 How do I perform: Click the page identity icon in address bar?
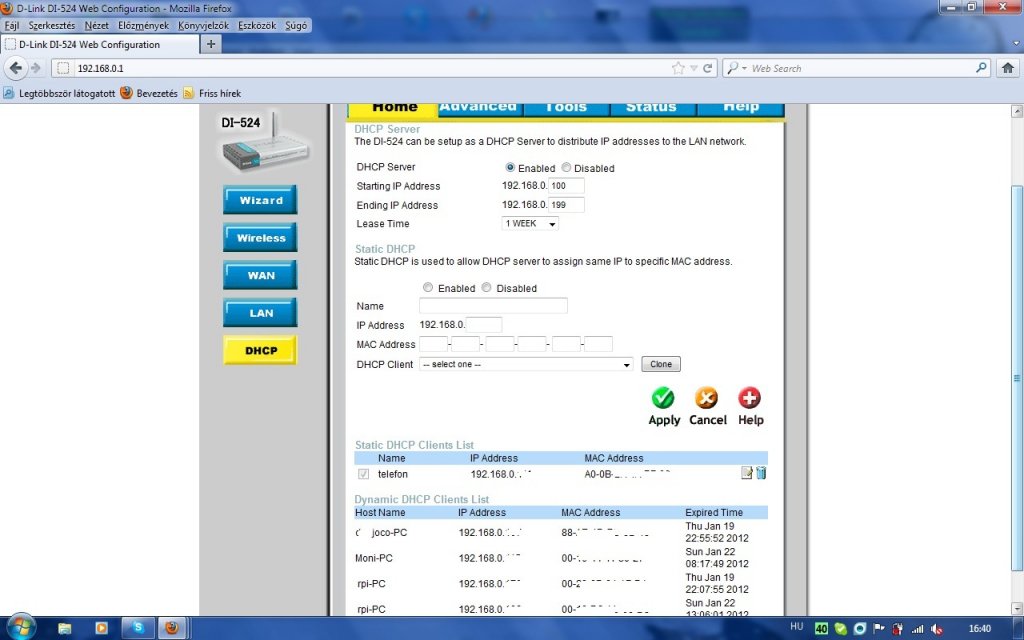[63, 68]
